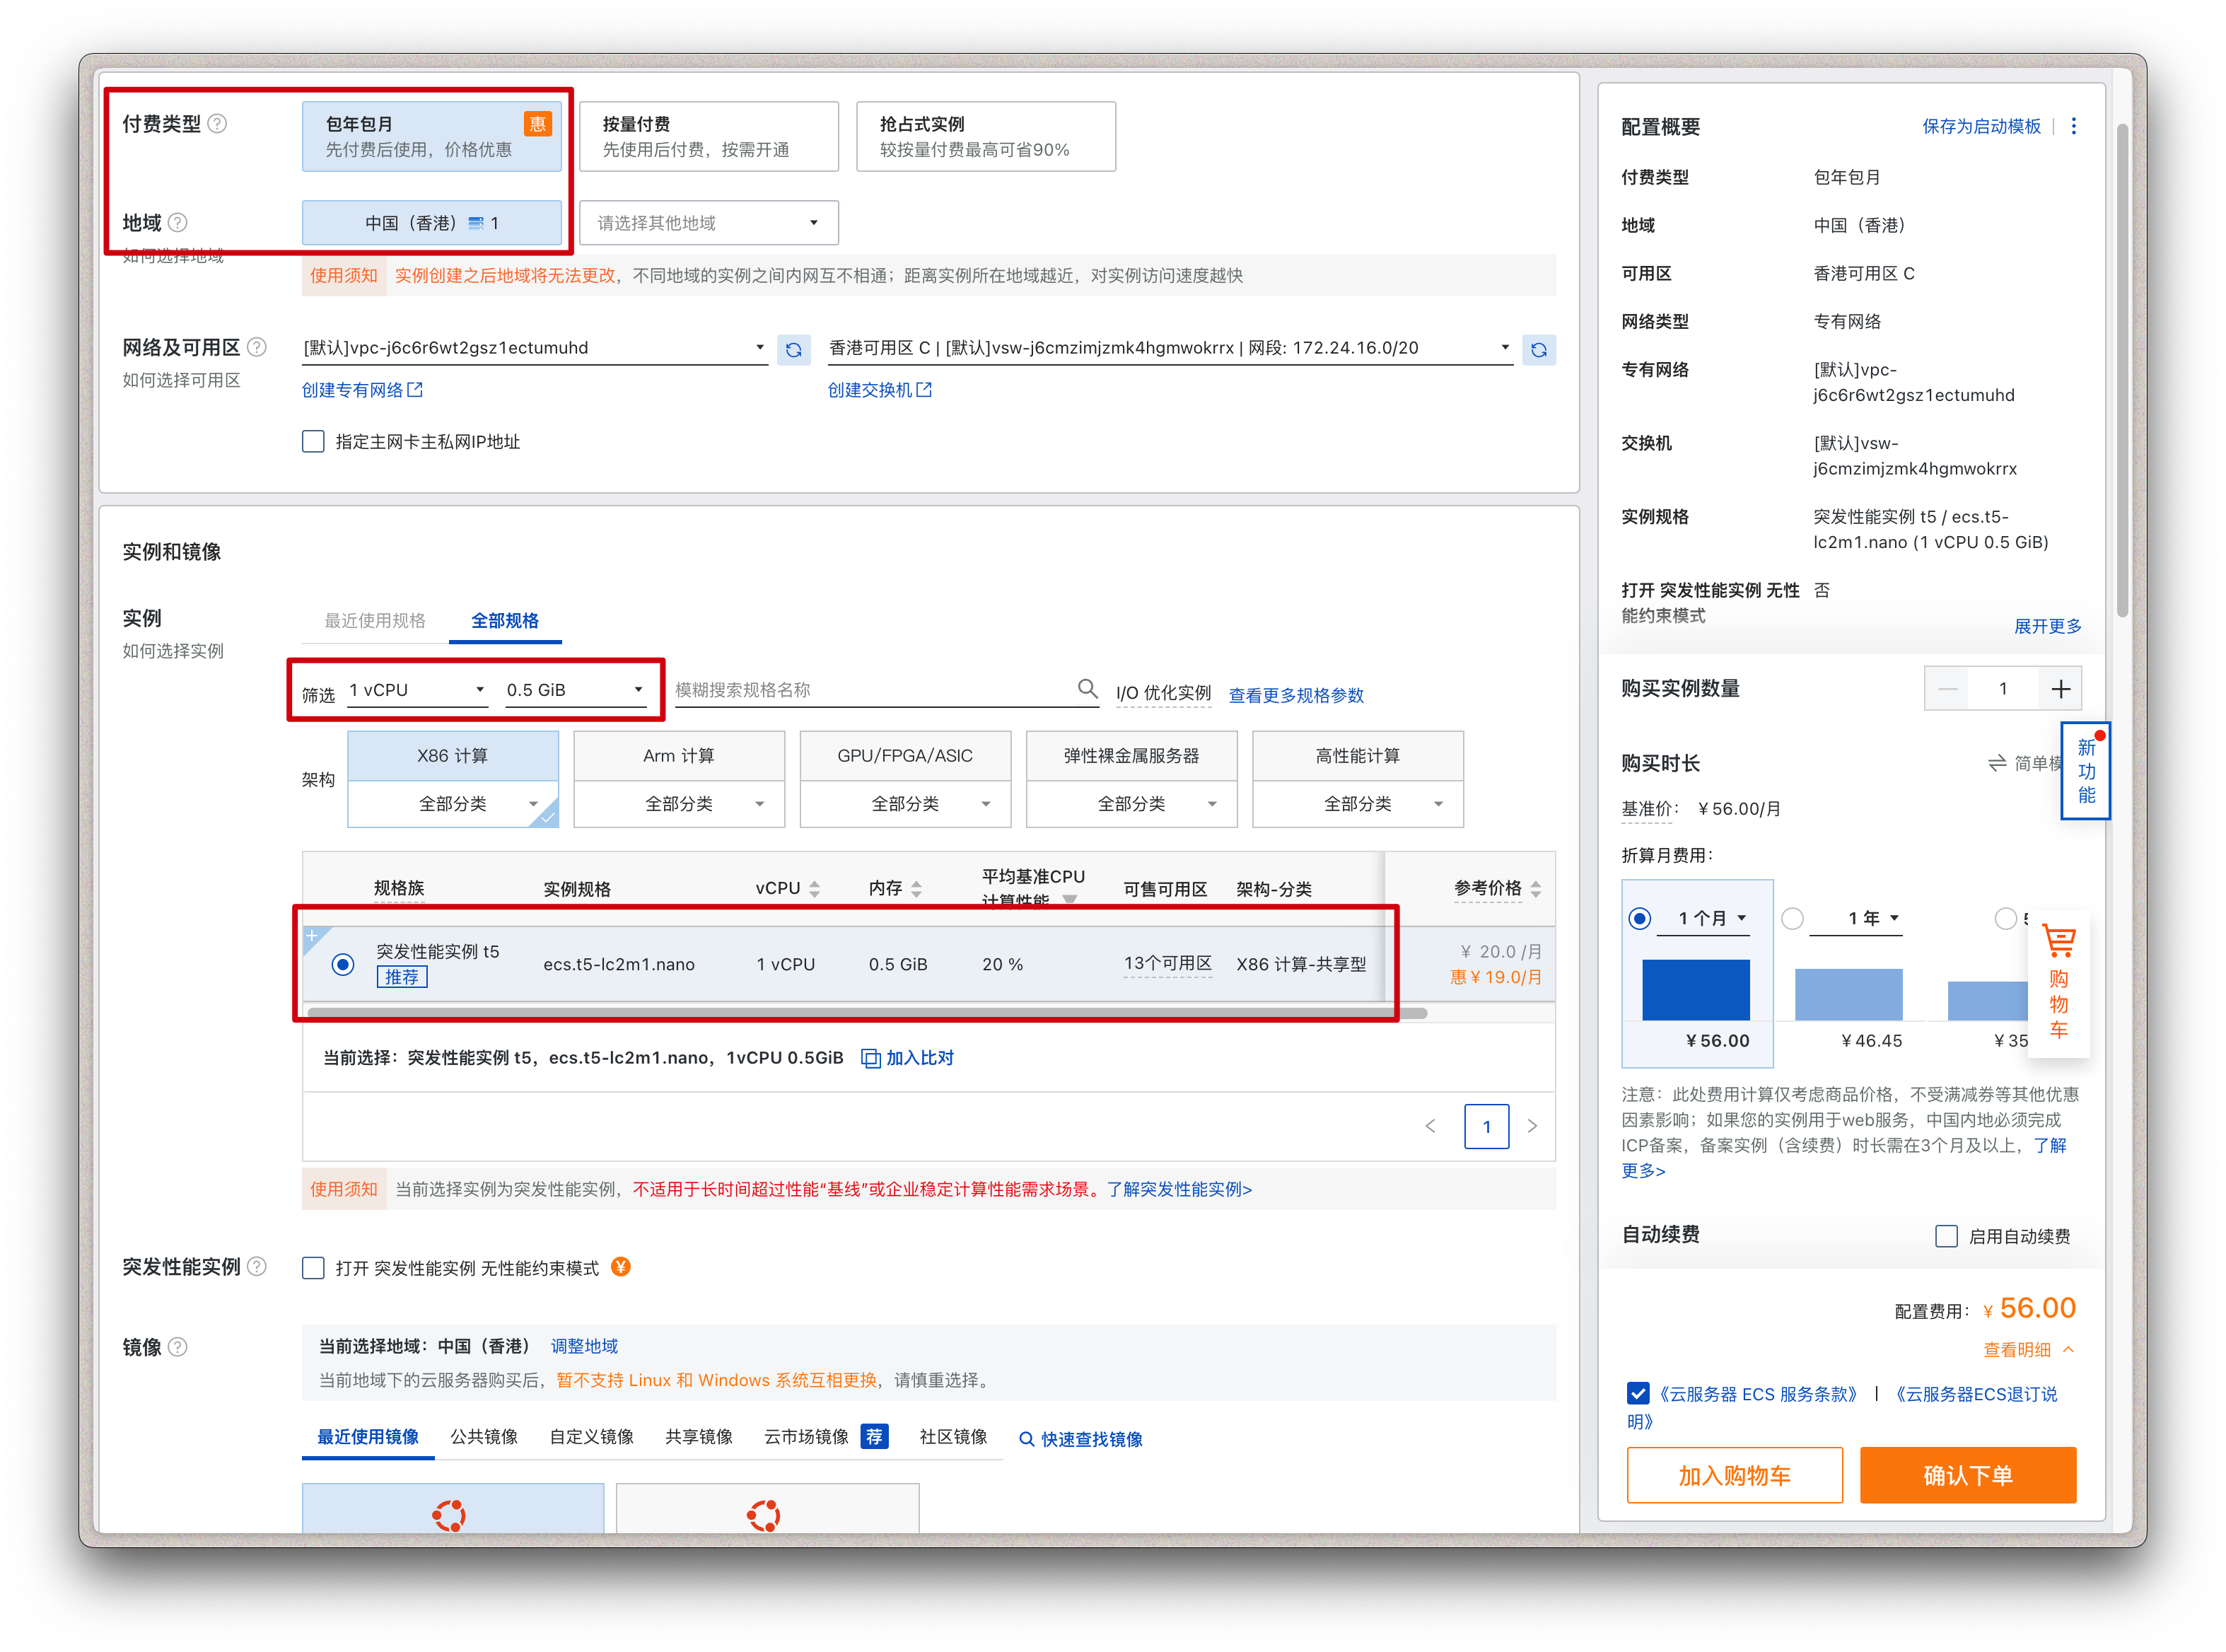Check 指定主网卡主私网IP地址

pos(313,441)
